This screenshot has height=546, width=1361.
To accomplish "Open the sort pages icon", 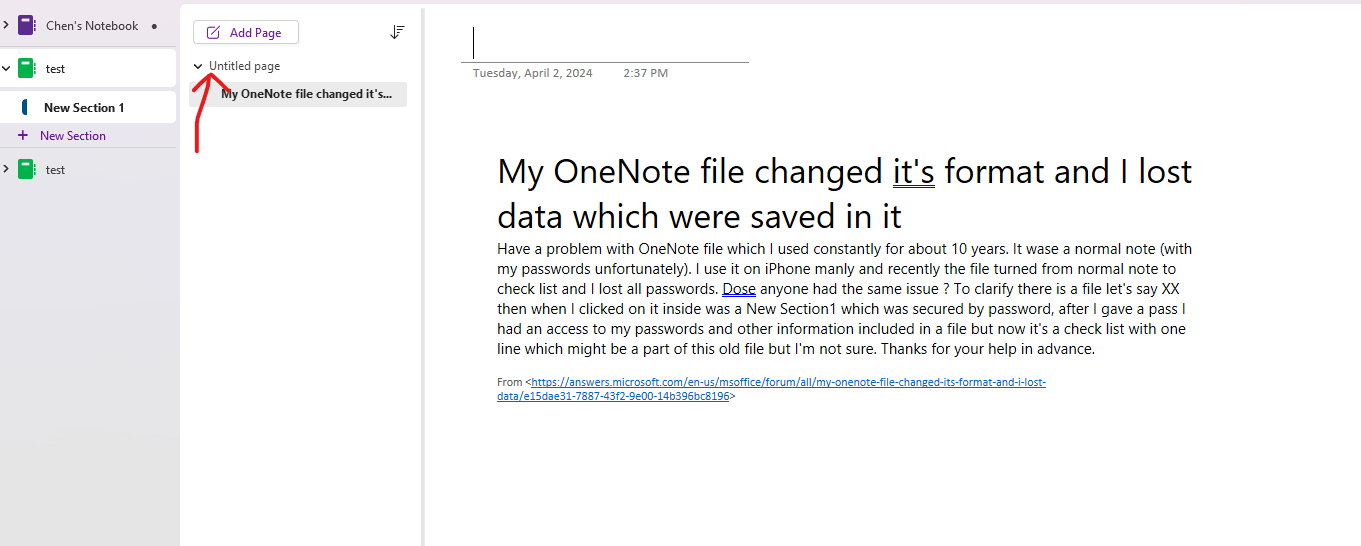I will pyautogui.click(x=397, y=32).
